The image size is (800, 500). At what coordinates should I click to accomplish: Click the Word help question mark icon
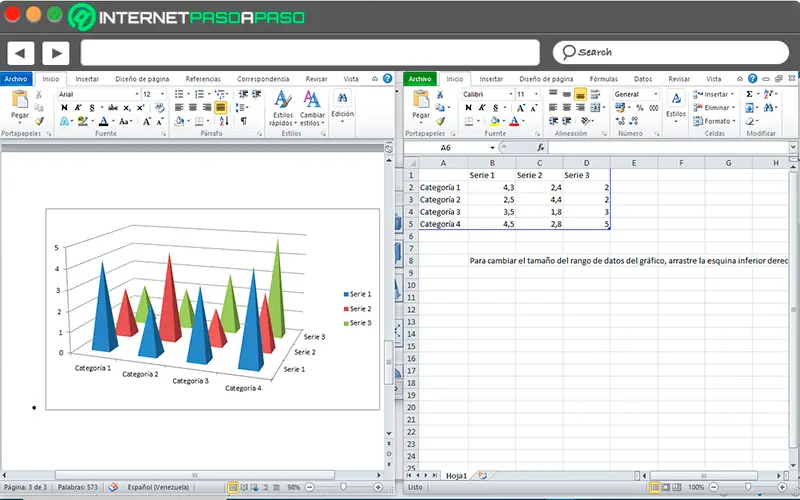(387, 78)
